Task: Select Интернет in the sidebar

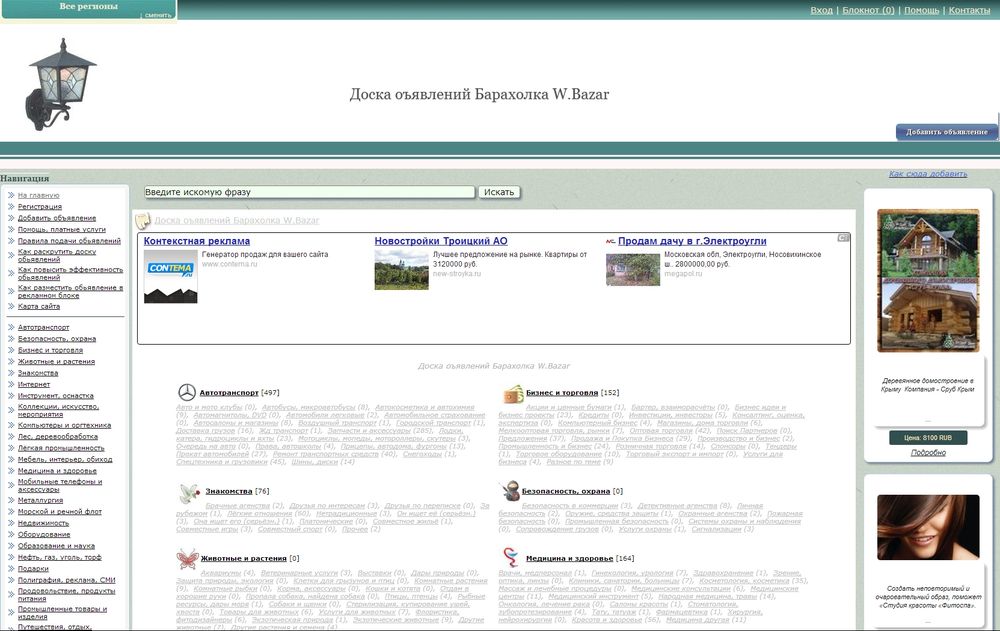Action: point(34,385)
